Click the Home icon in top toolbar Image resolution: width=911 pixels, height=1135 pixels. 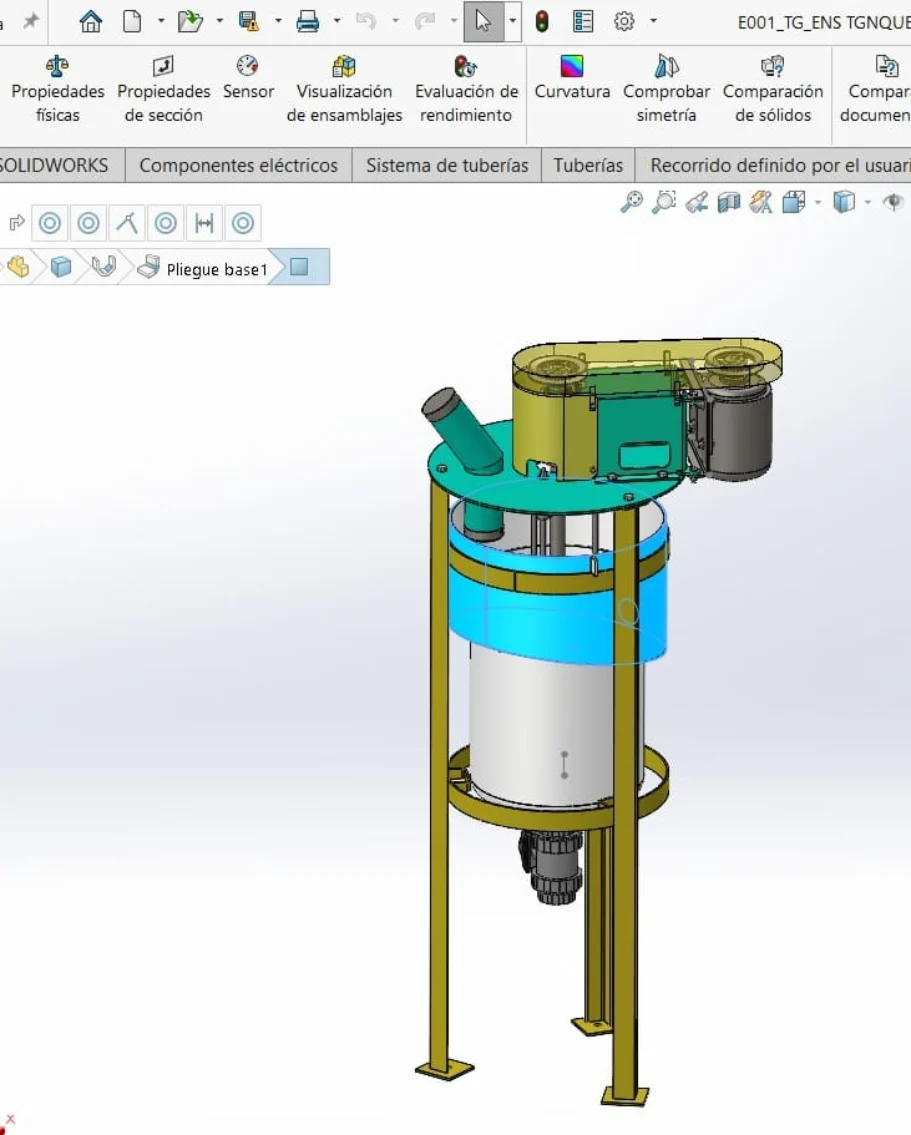(91, 21)
